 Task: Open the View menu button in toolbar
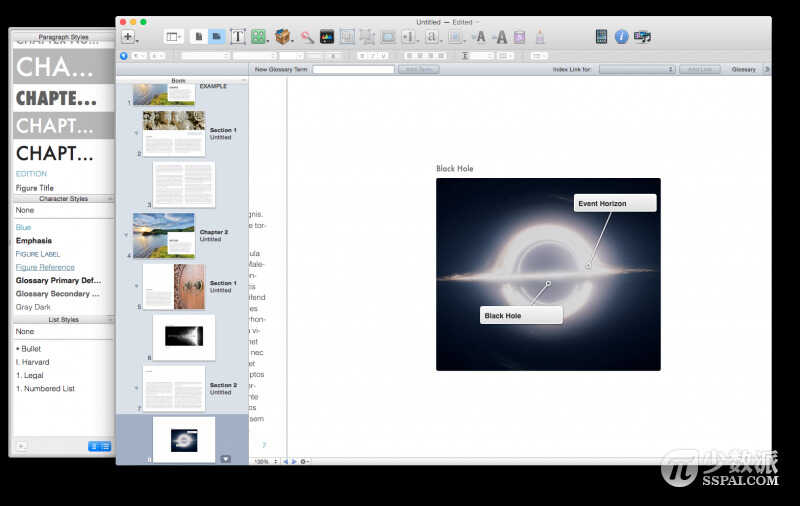coord(173,37)
